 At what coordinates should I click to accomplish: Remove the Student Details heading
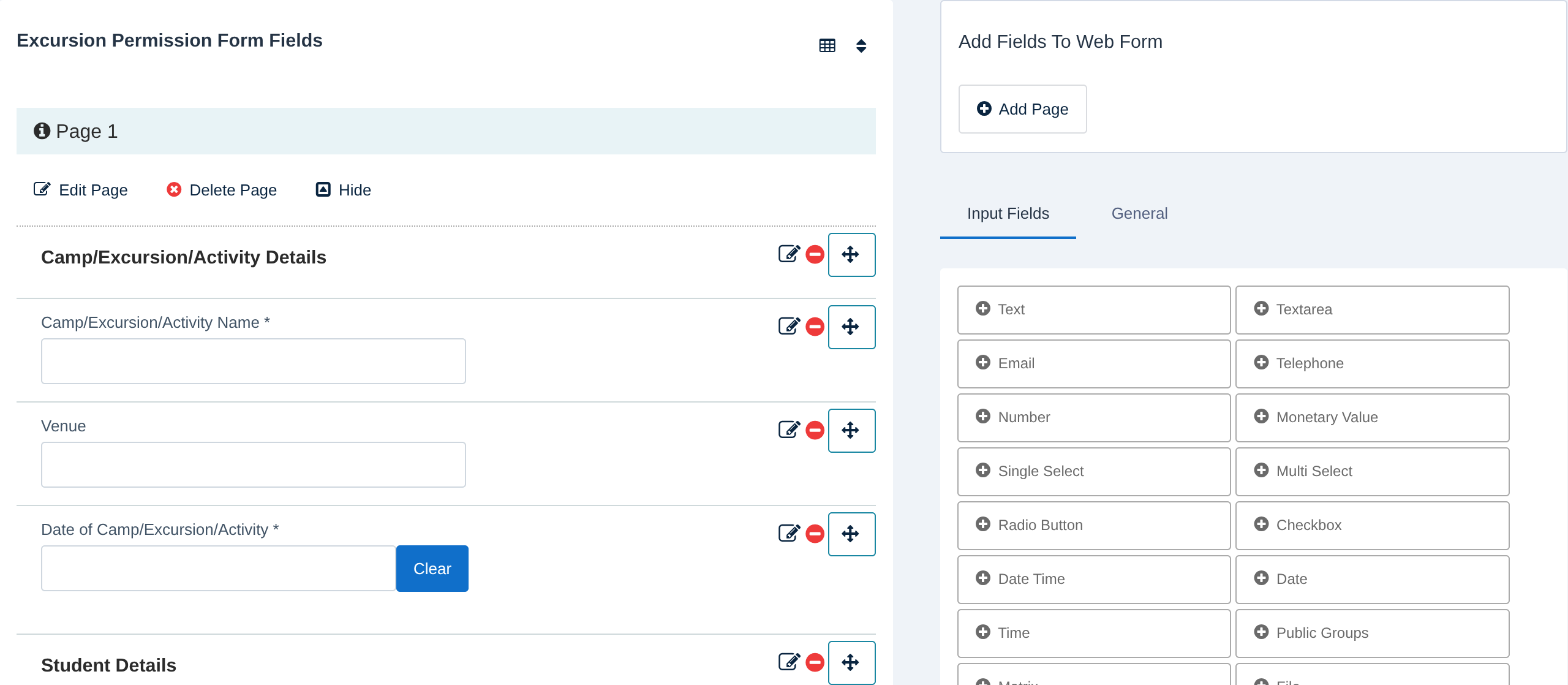pos(815,663)
